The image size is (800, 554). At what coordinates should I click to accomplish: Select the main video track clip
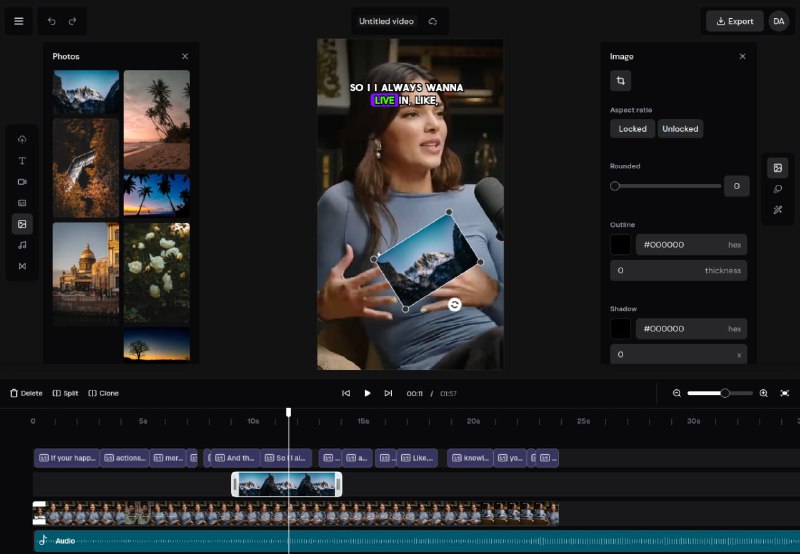point(296,513)
